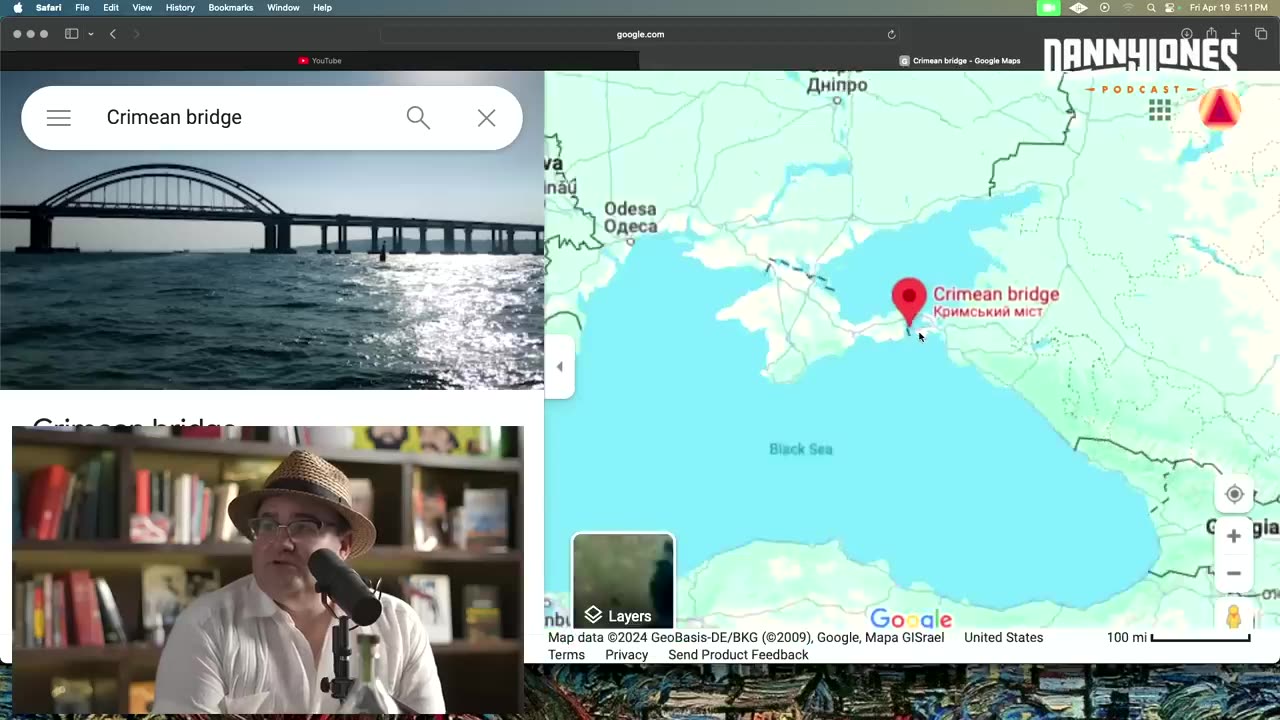Screen dimensions: 1280x720
Task: Toggle the Safari sidebar button
Action: [71, 34]
